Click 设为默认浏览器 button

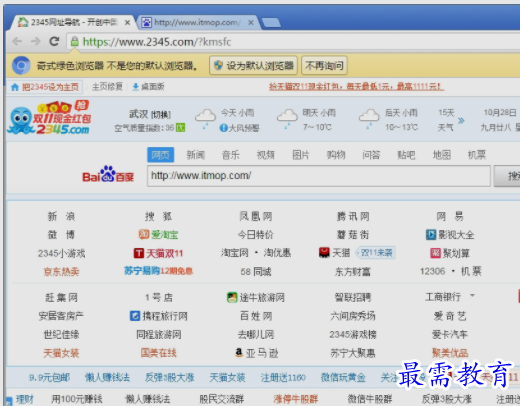pos(254,66)
